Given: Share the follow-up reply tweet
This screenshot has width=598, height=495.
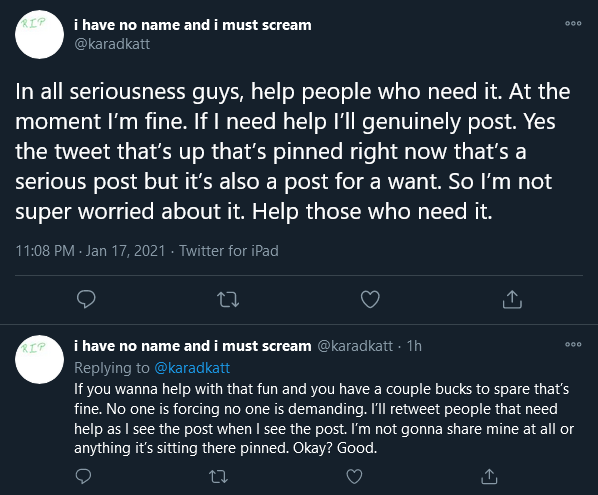Looking at the screenshot, I should coord(489,476).
